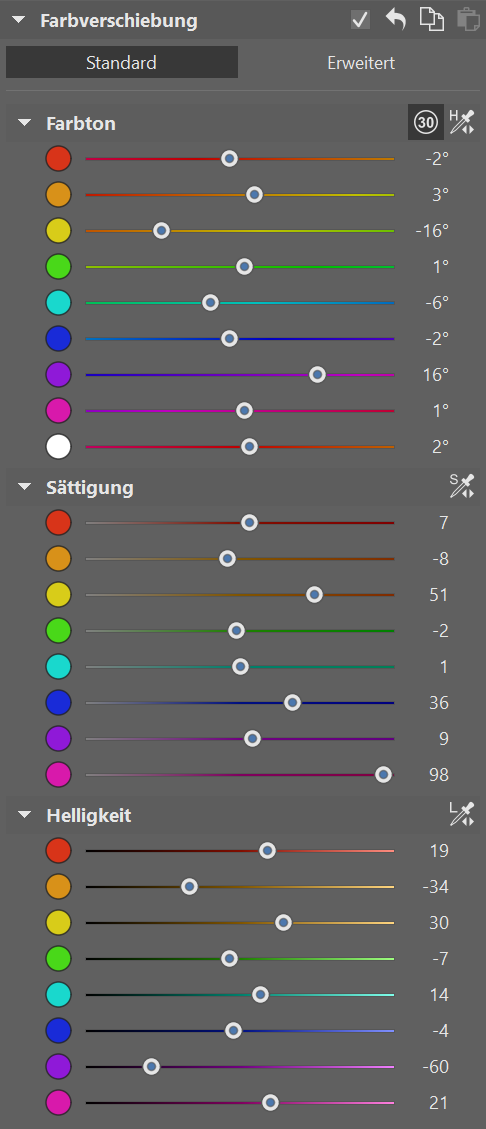Viewport: 486px width, 1129px height.
Task: Toggle the 30 degree range icon
Action: tap(426, 122)
